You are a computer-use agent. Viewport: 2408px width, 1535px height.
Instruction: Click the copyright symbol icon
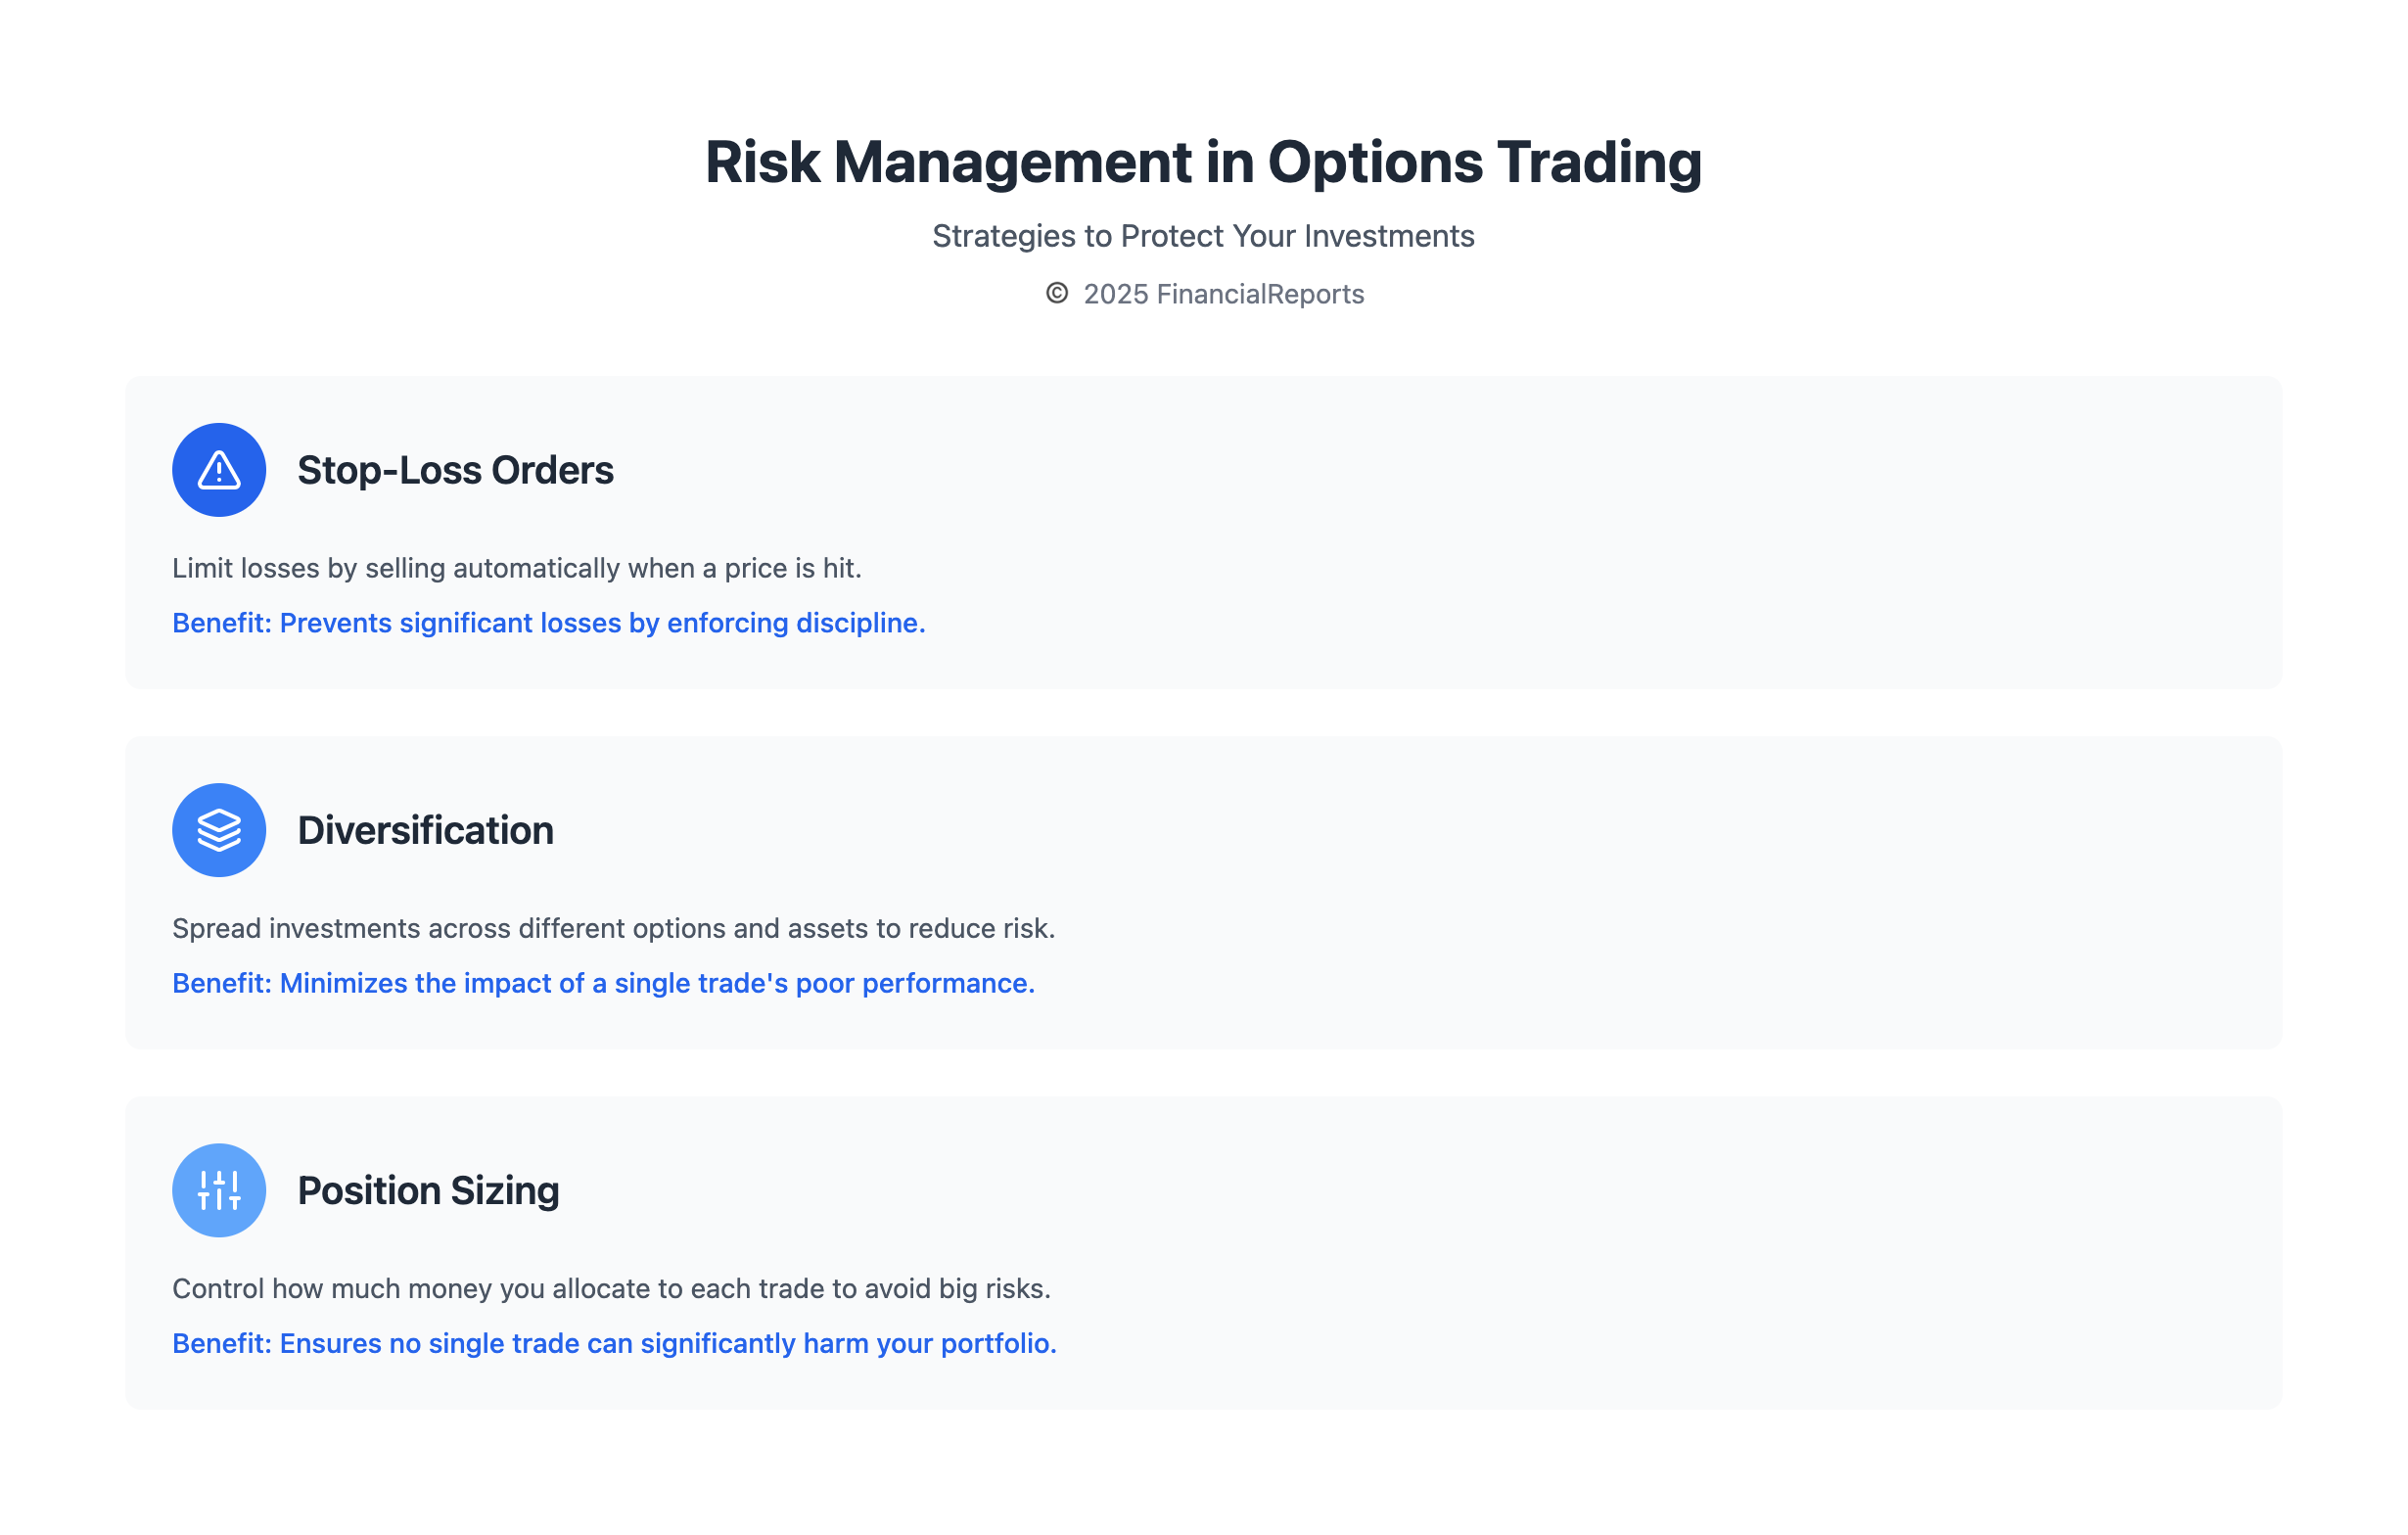tap(1057, 293)
